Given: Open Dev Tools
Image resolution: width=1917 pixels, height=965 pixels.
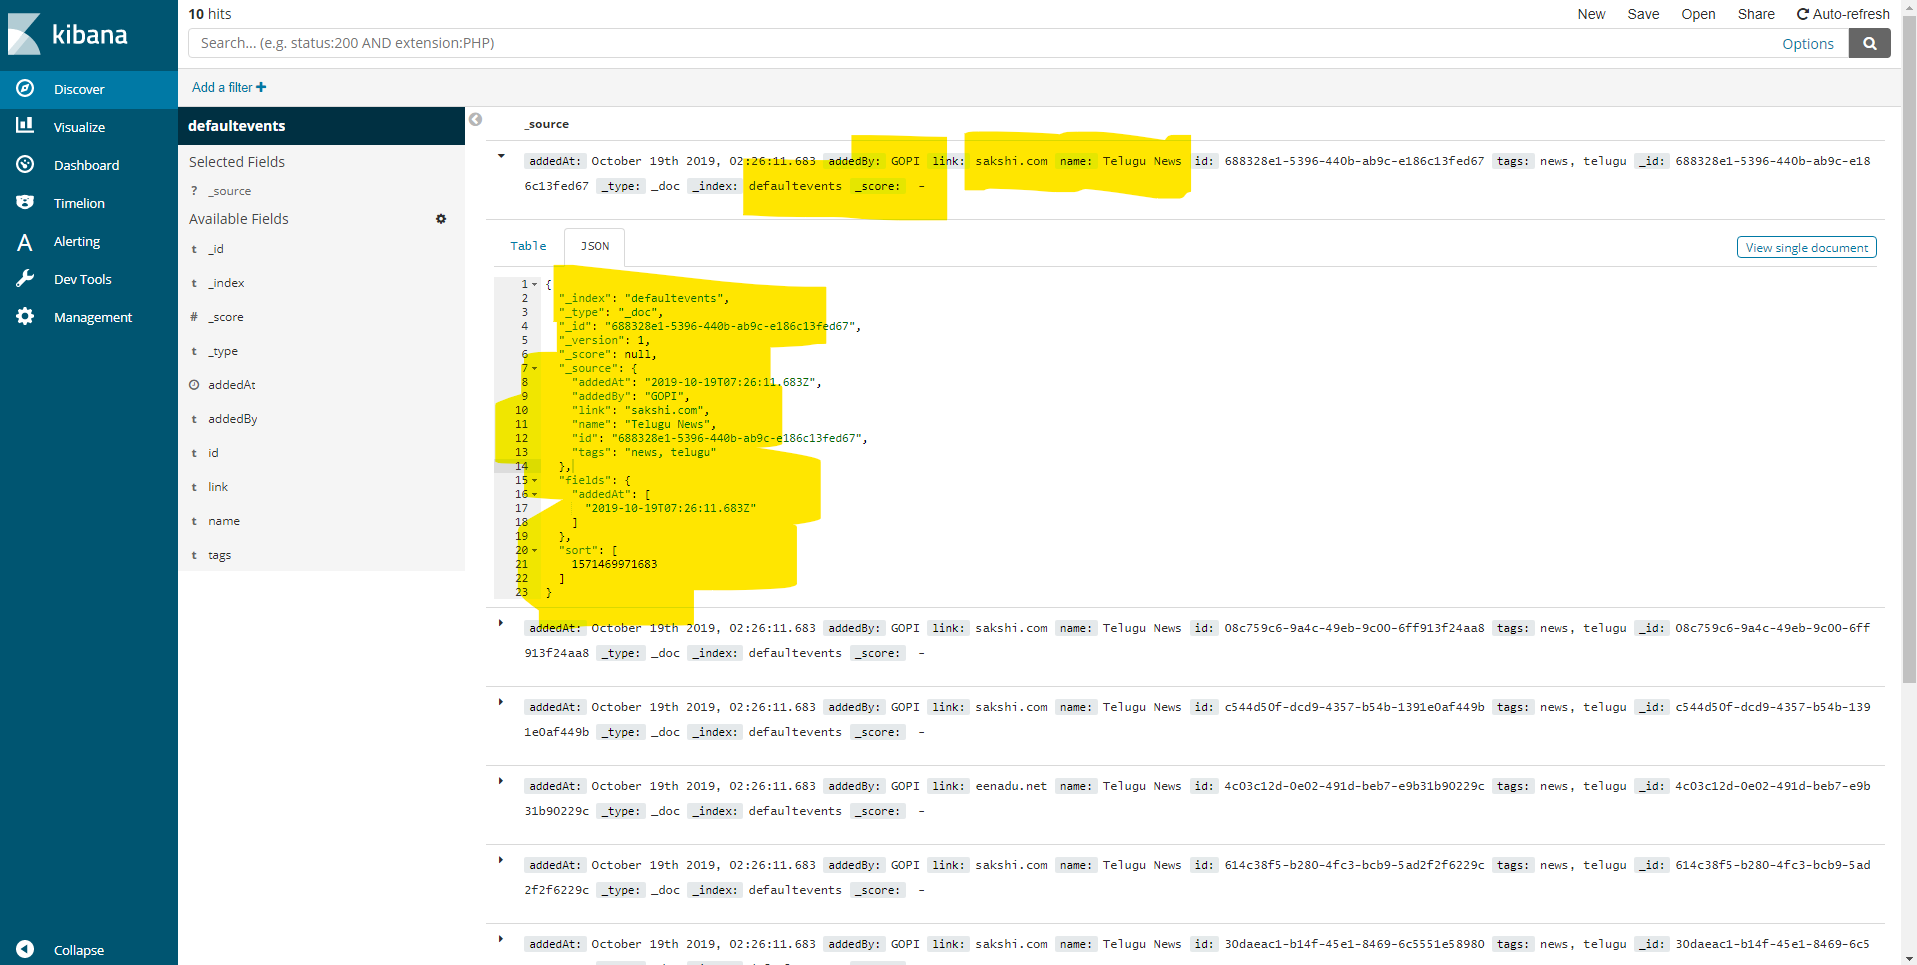Looking at the screenshot, I should click(x=82, y=279).
